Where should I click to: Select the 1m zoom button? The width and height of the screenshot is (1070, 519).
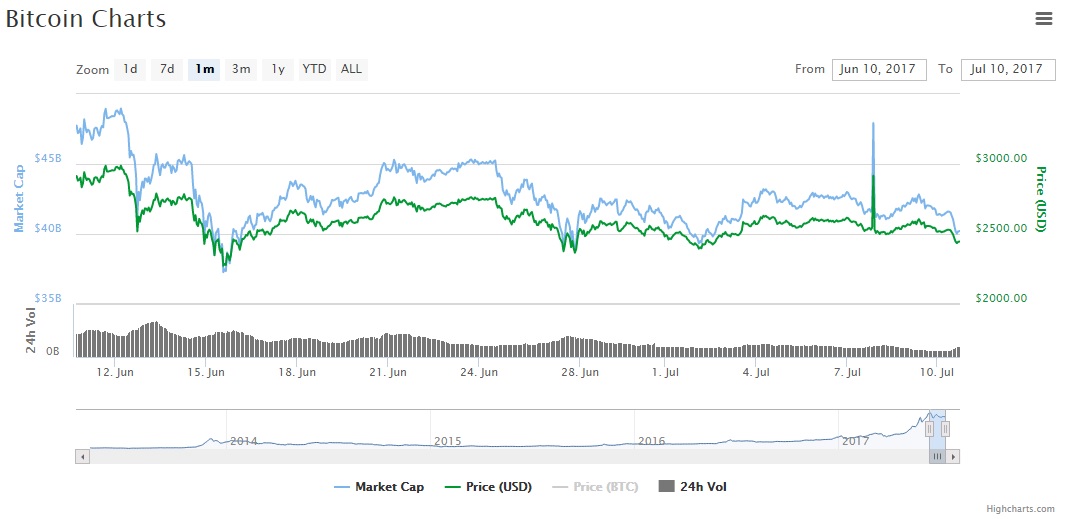click(x=204, y=69)
